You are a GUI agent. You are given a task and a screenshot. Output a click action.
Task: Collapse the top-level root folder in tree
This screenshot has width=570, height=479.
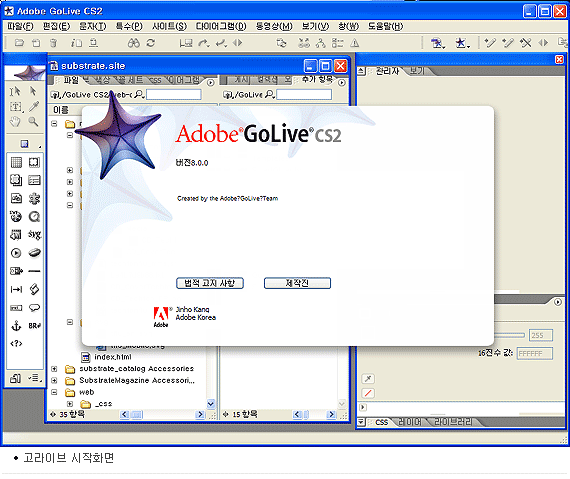pos(54,124)
